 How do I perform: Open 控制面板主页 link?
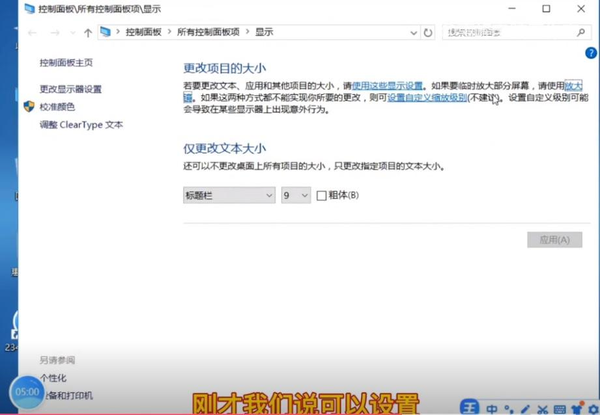66,63
